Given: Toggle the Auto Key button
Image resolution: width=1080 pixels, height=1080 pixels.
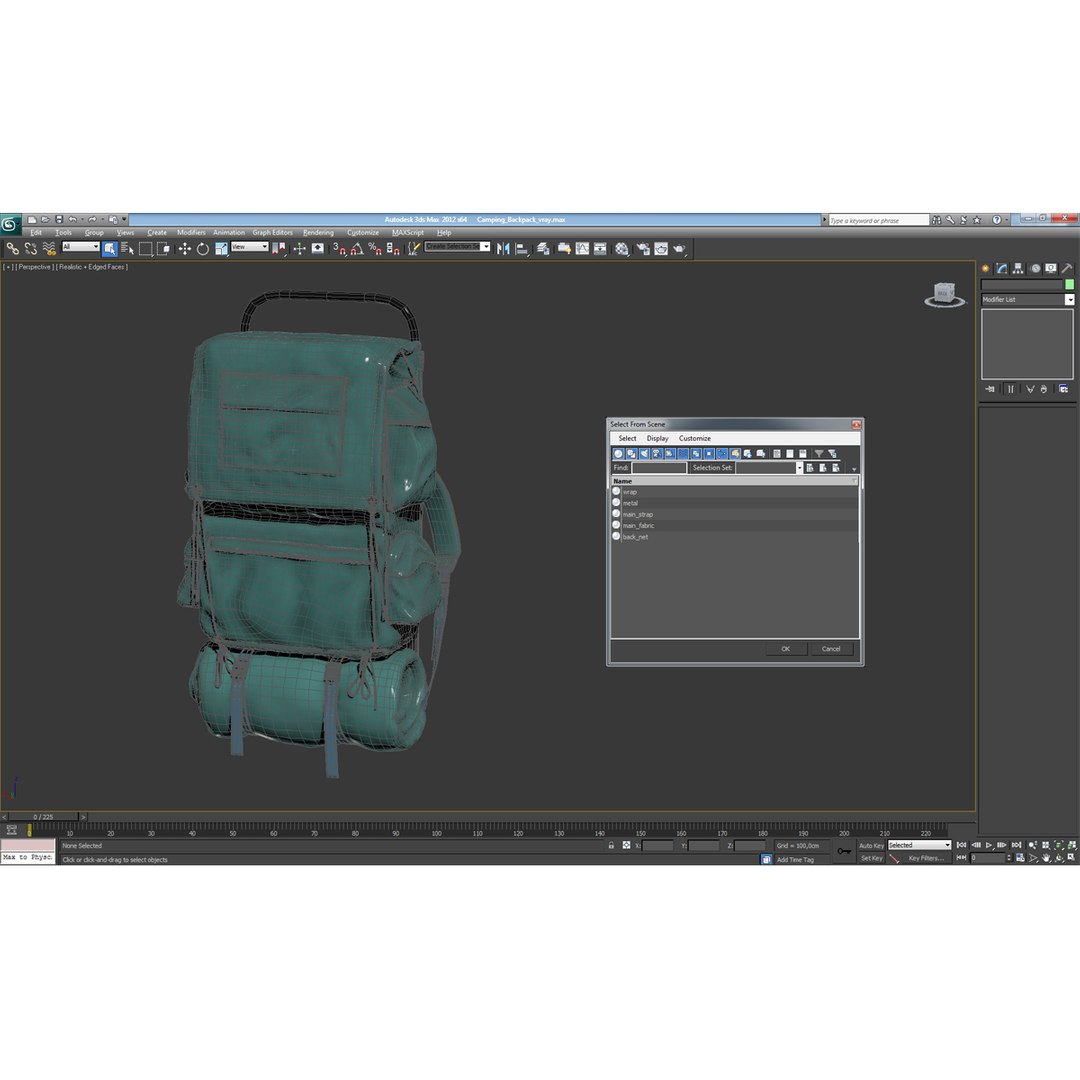Looking at the screenshot, I should (871, 845).
